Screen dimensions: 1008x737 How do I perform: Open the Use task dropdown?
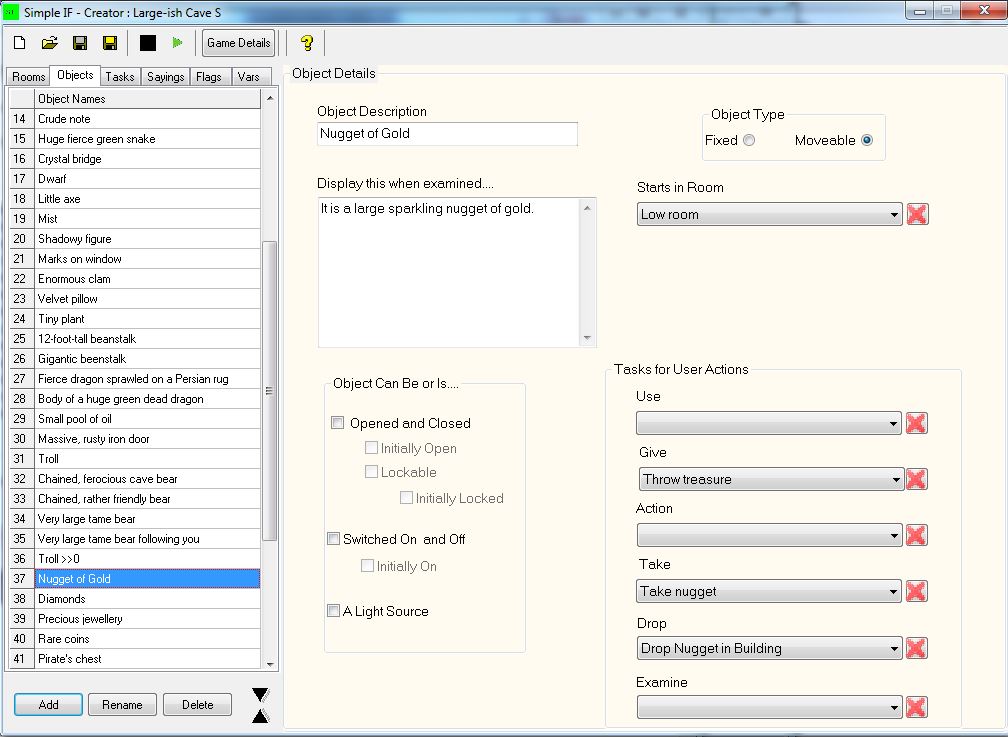[x=769, y=423]
